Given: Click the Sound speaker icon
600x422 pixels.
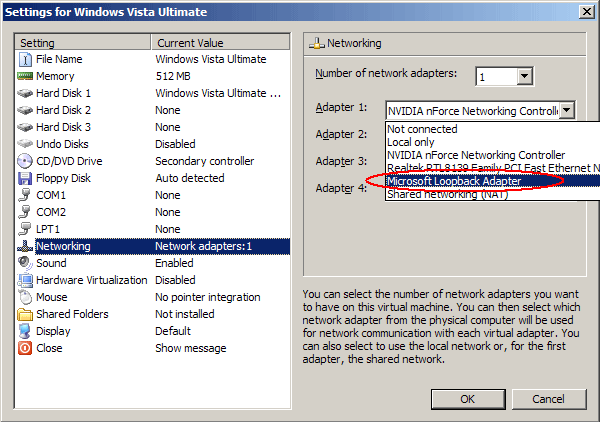Looking at the screenshot, I should click(x=25, y=263).
